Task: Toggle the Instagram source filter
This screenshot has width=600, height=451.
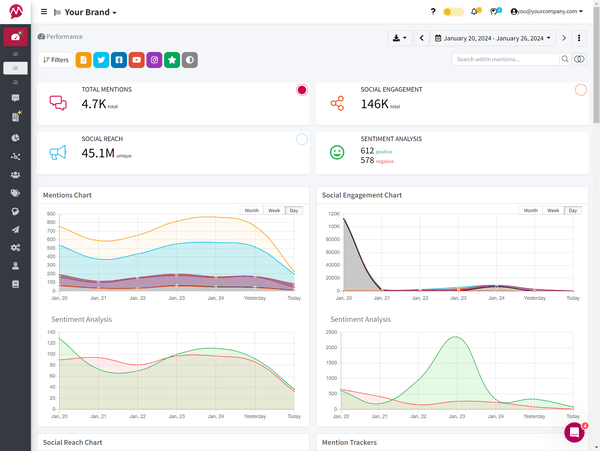Action: coord(154,60)
